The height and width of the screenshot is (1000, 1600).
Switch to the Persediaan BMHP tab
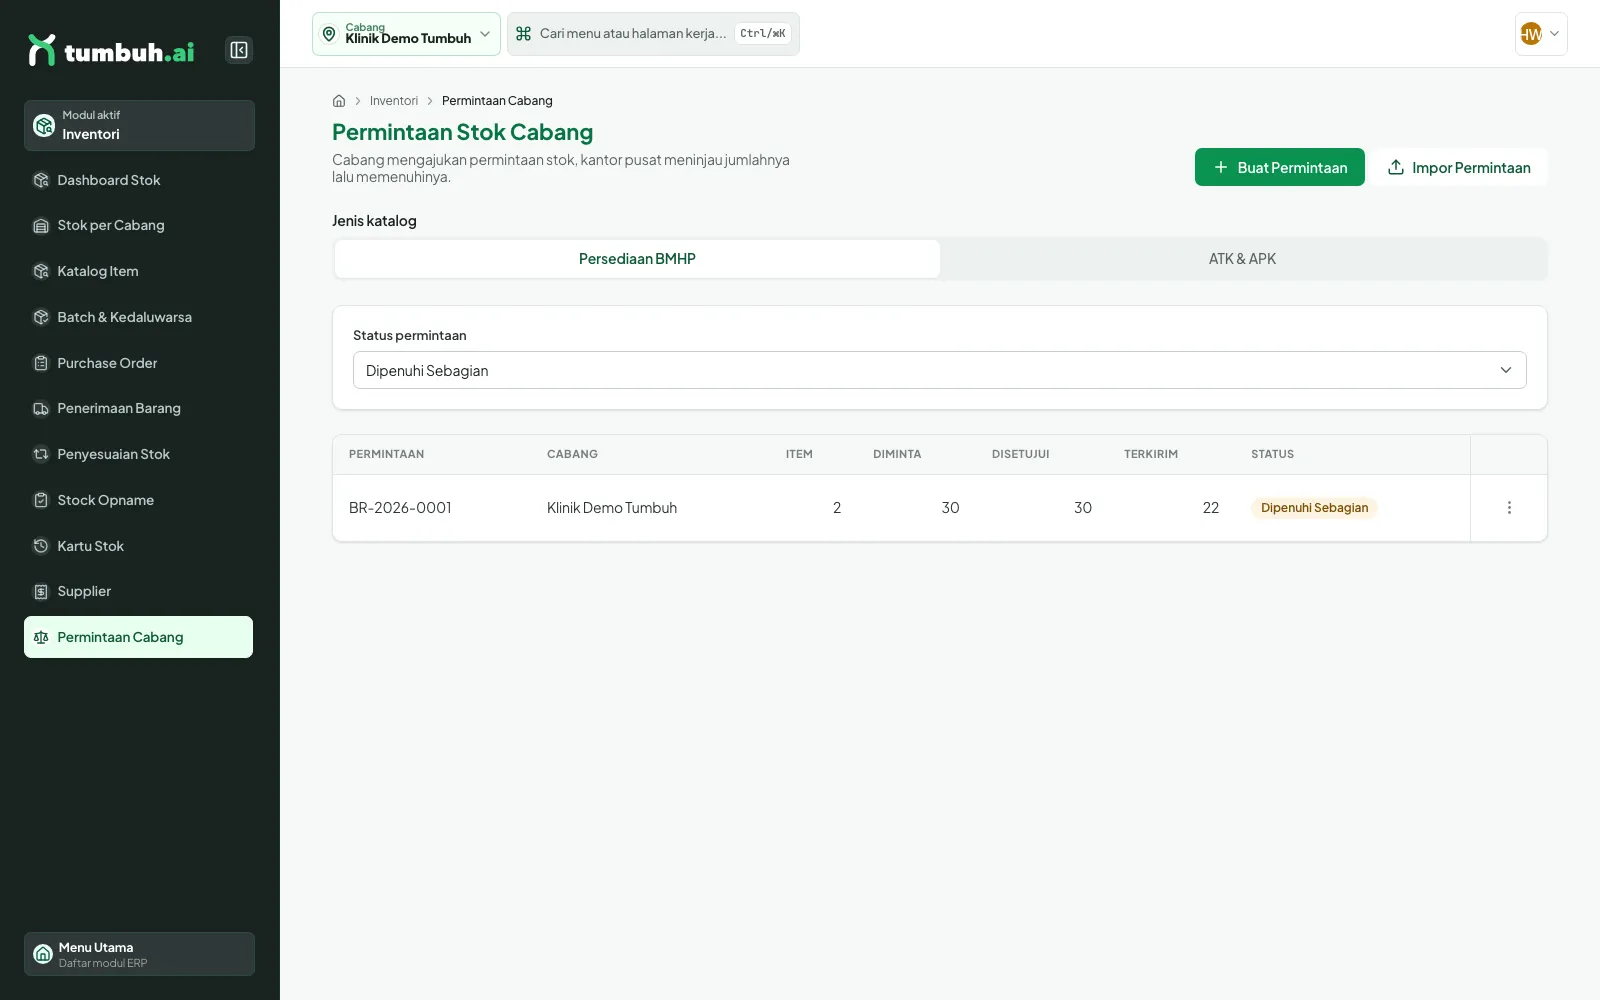637,259
